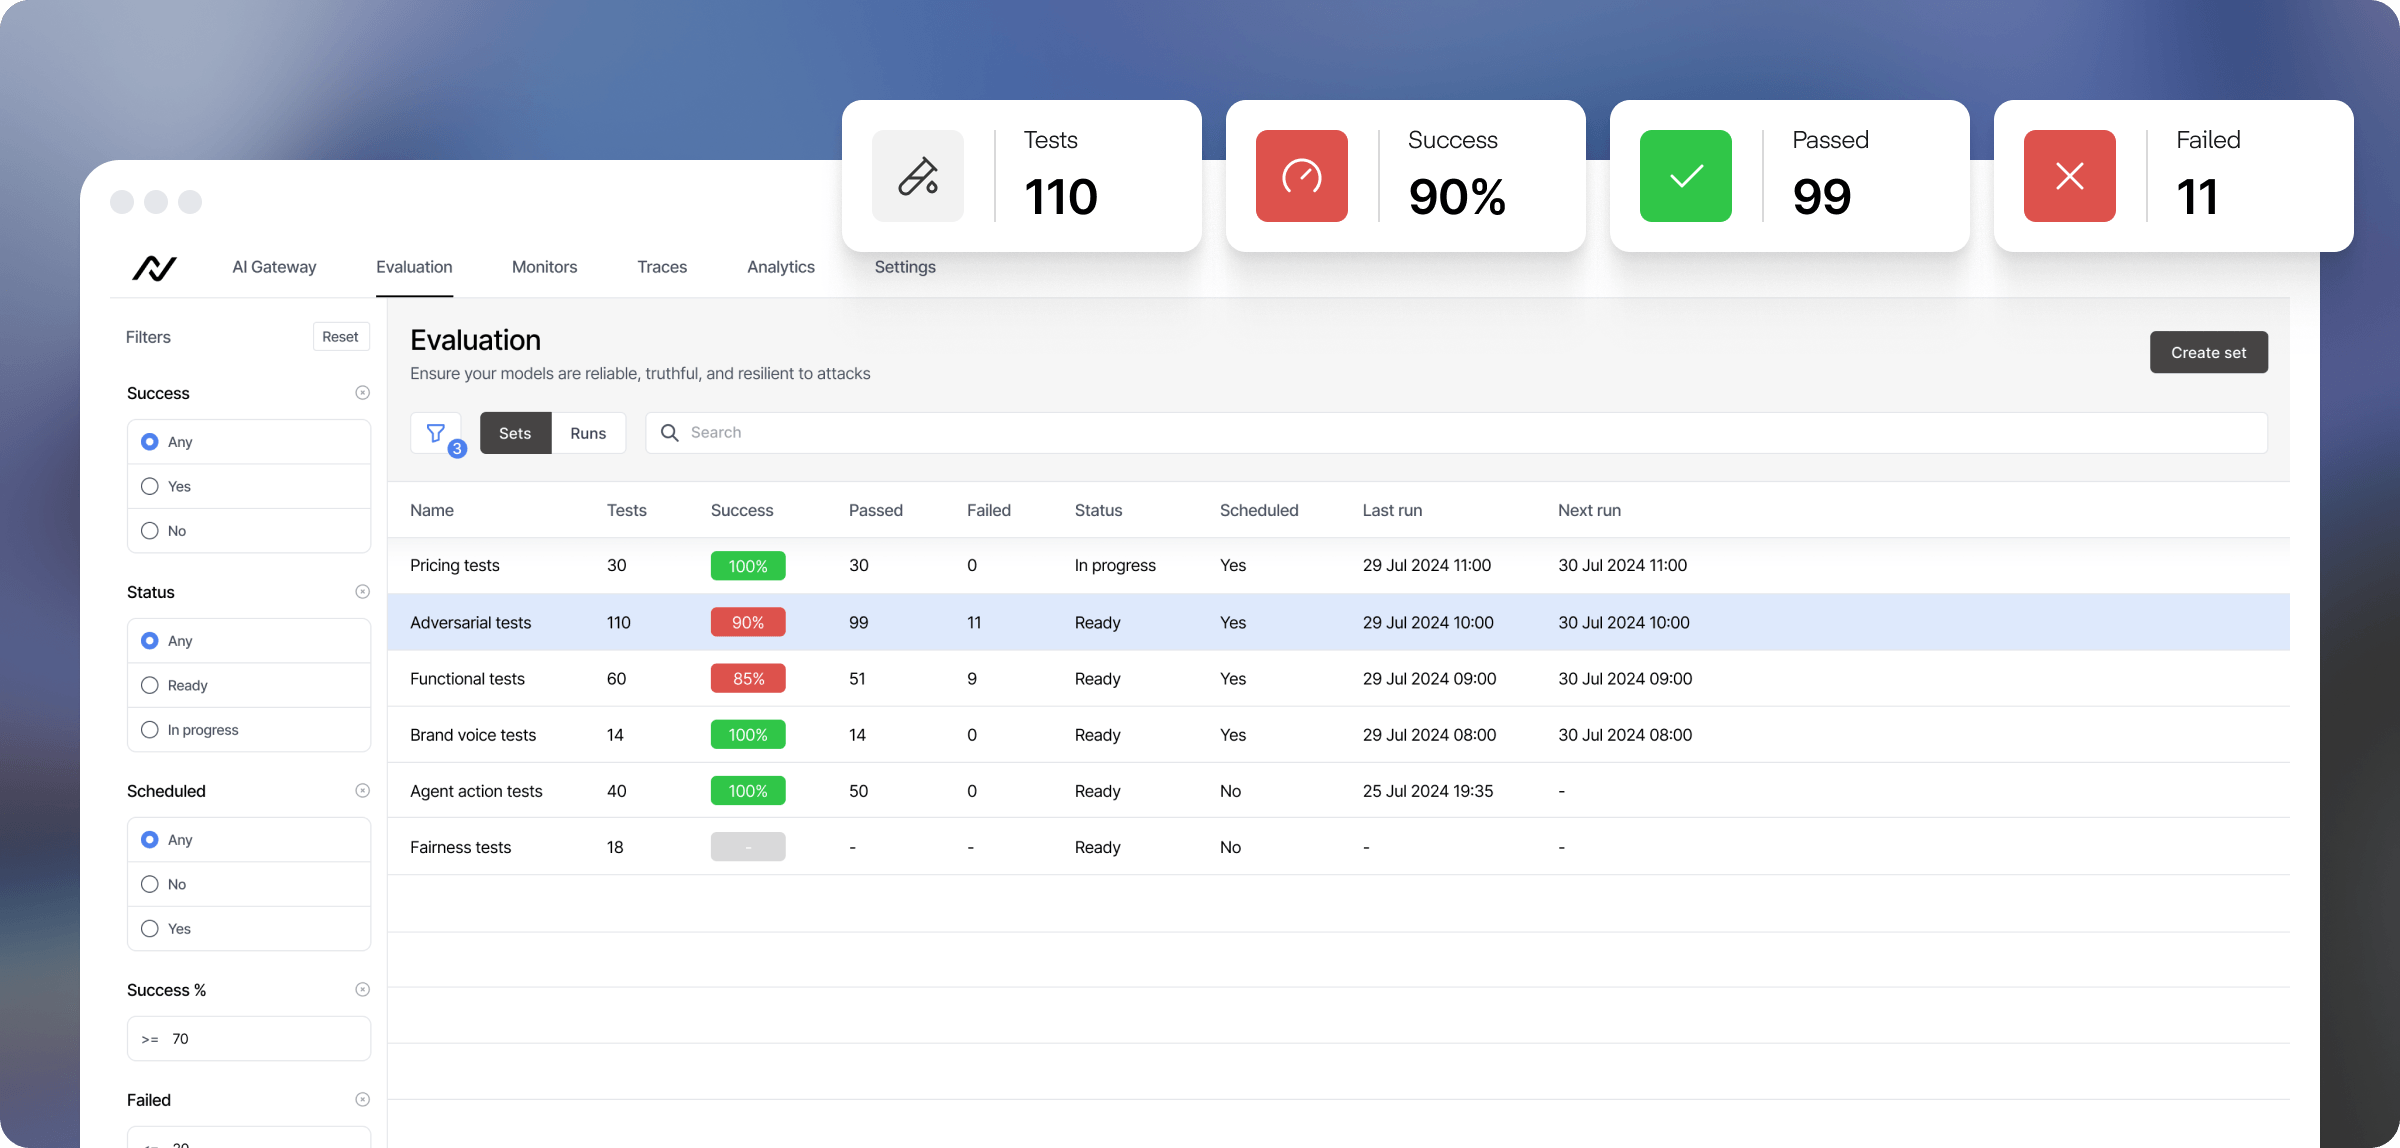Select Any under Status filter
Viewport: 2400px width, 1148px height.
pos(249,641)
